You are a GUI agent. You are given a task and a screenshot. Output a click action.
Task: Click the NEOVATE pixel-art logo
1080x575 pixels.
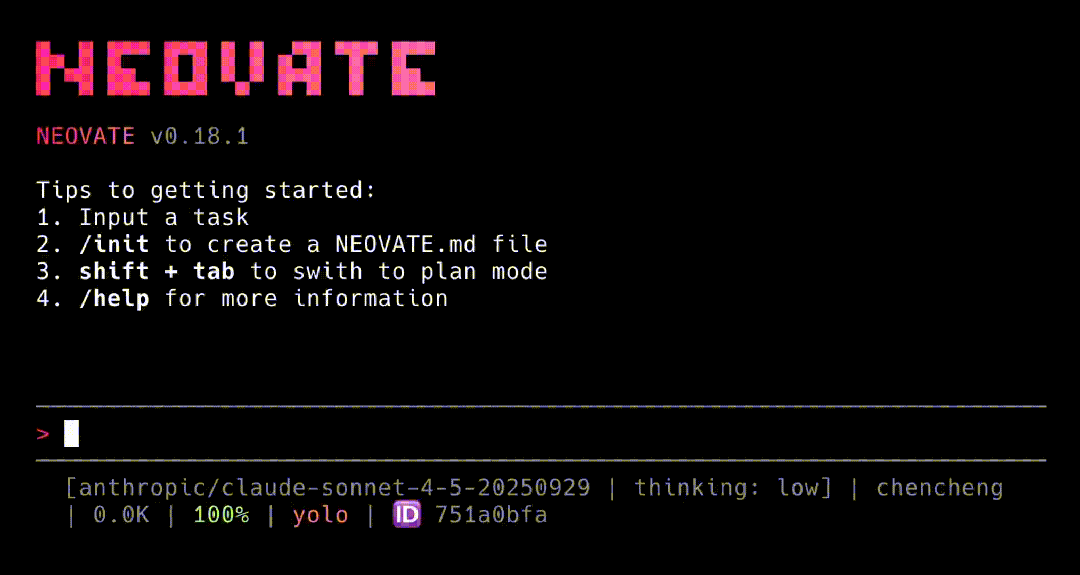[x=236, y=69]
